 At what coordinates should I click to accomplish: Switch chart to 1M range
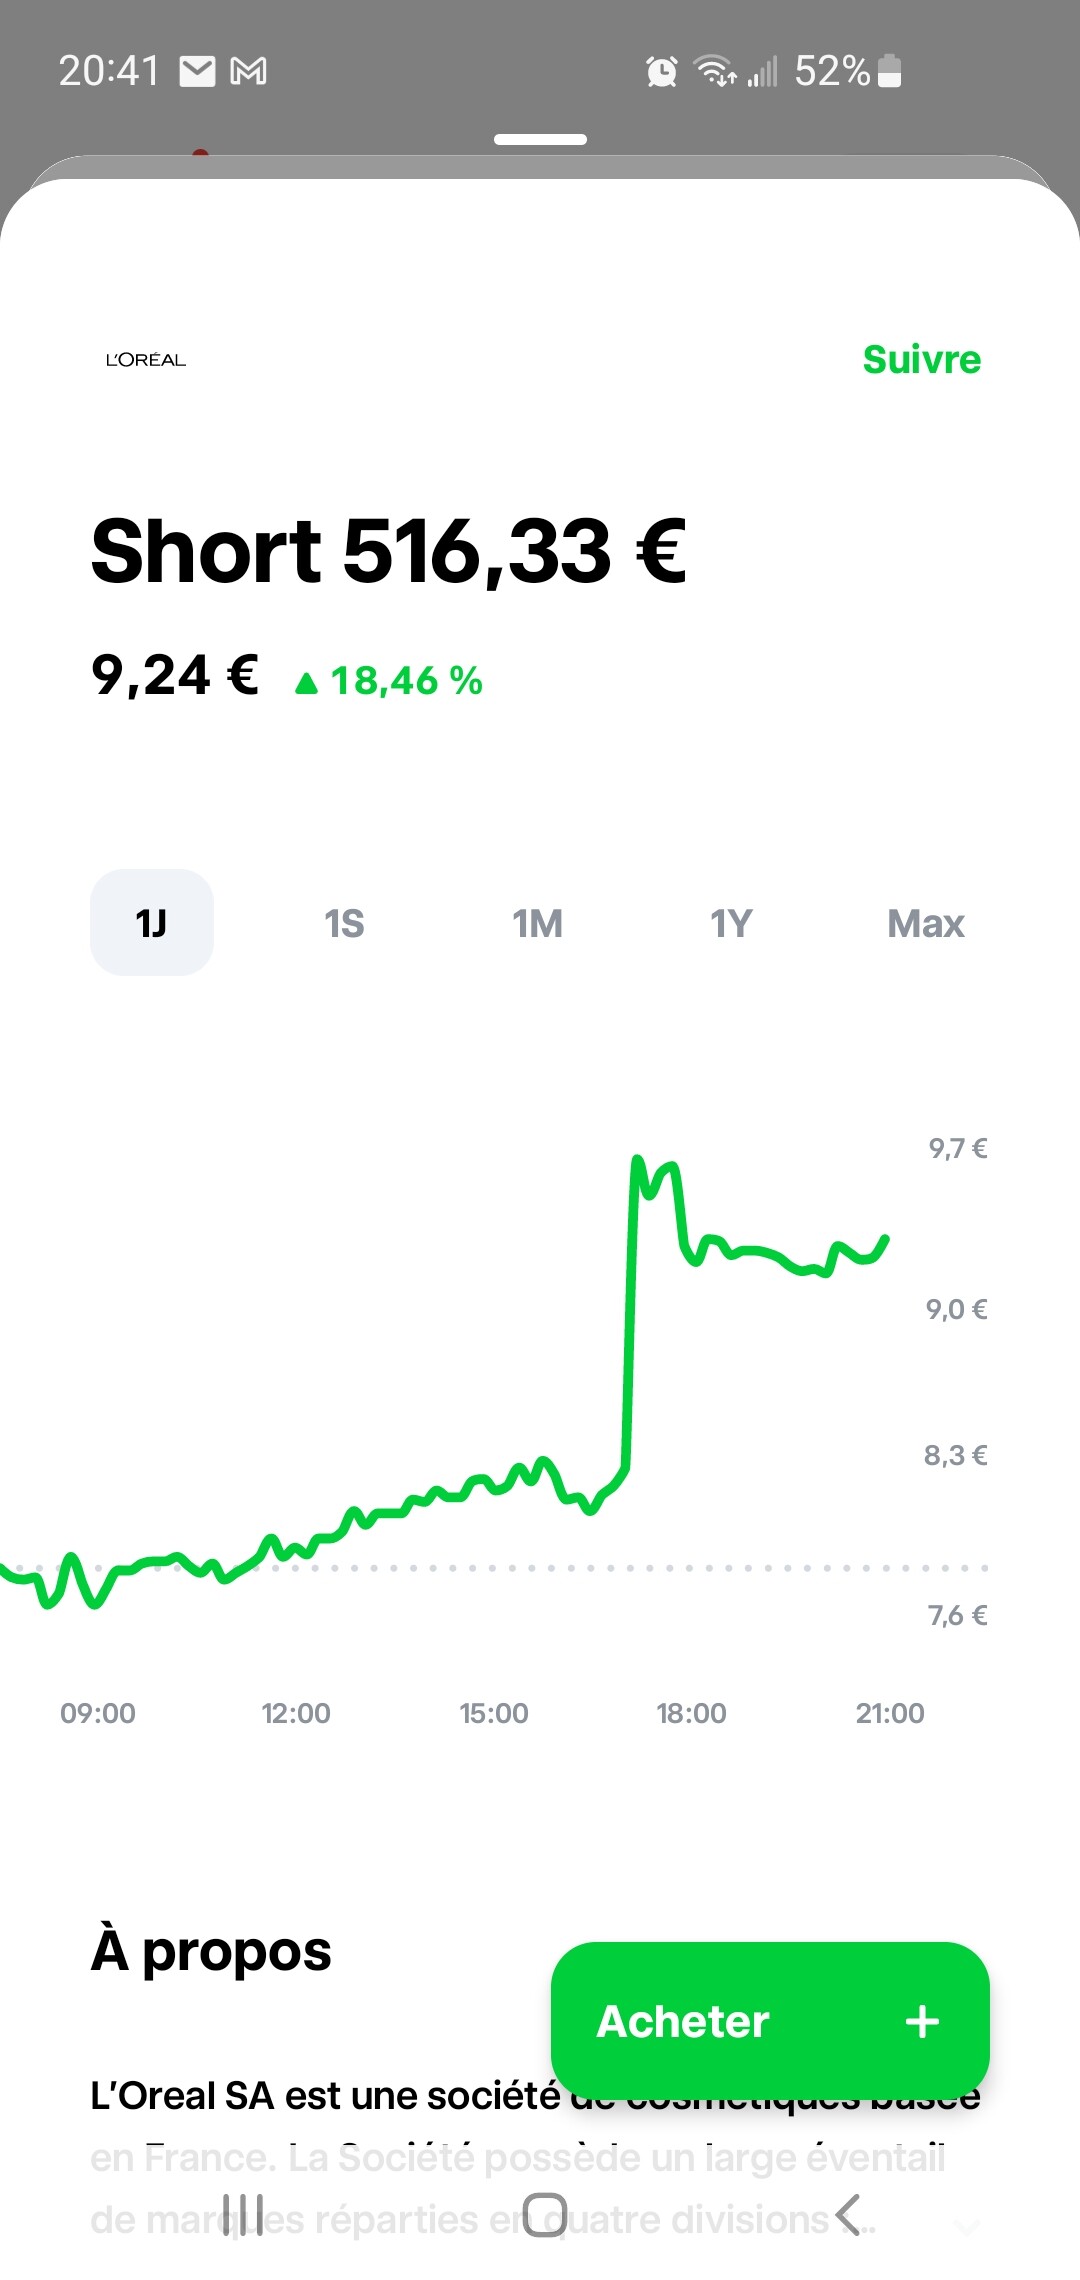click(x=537, y=924)
